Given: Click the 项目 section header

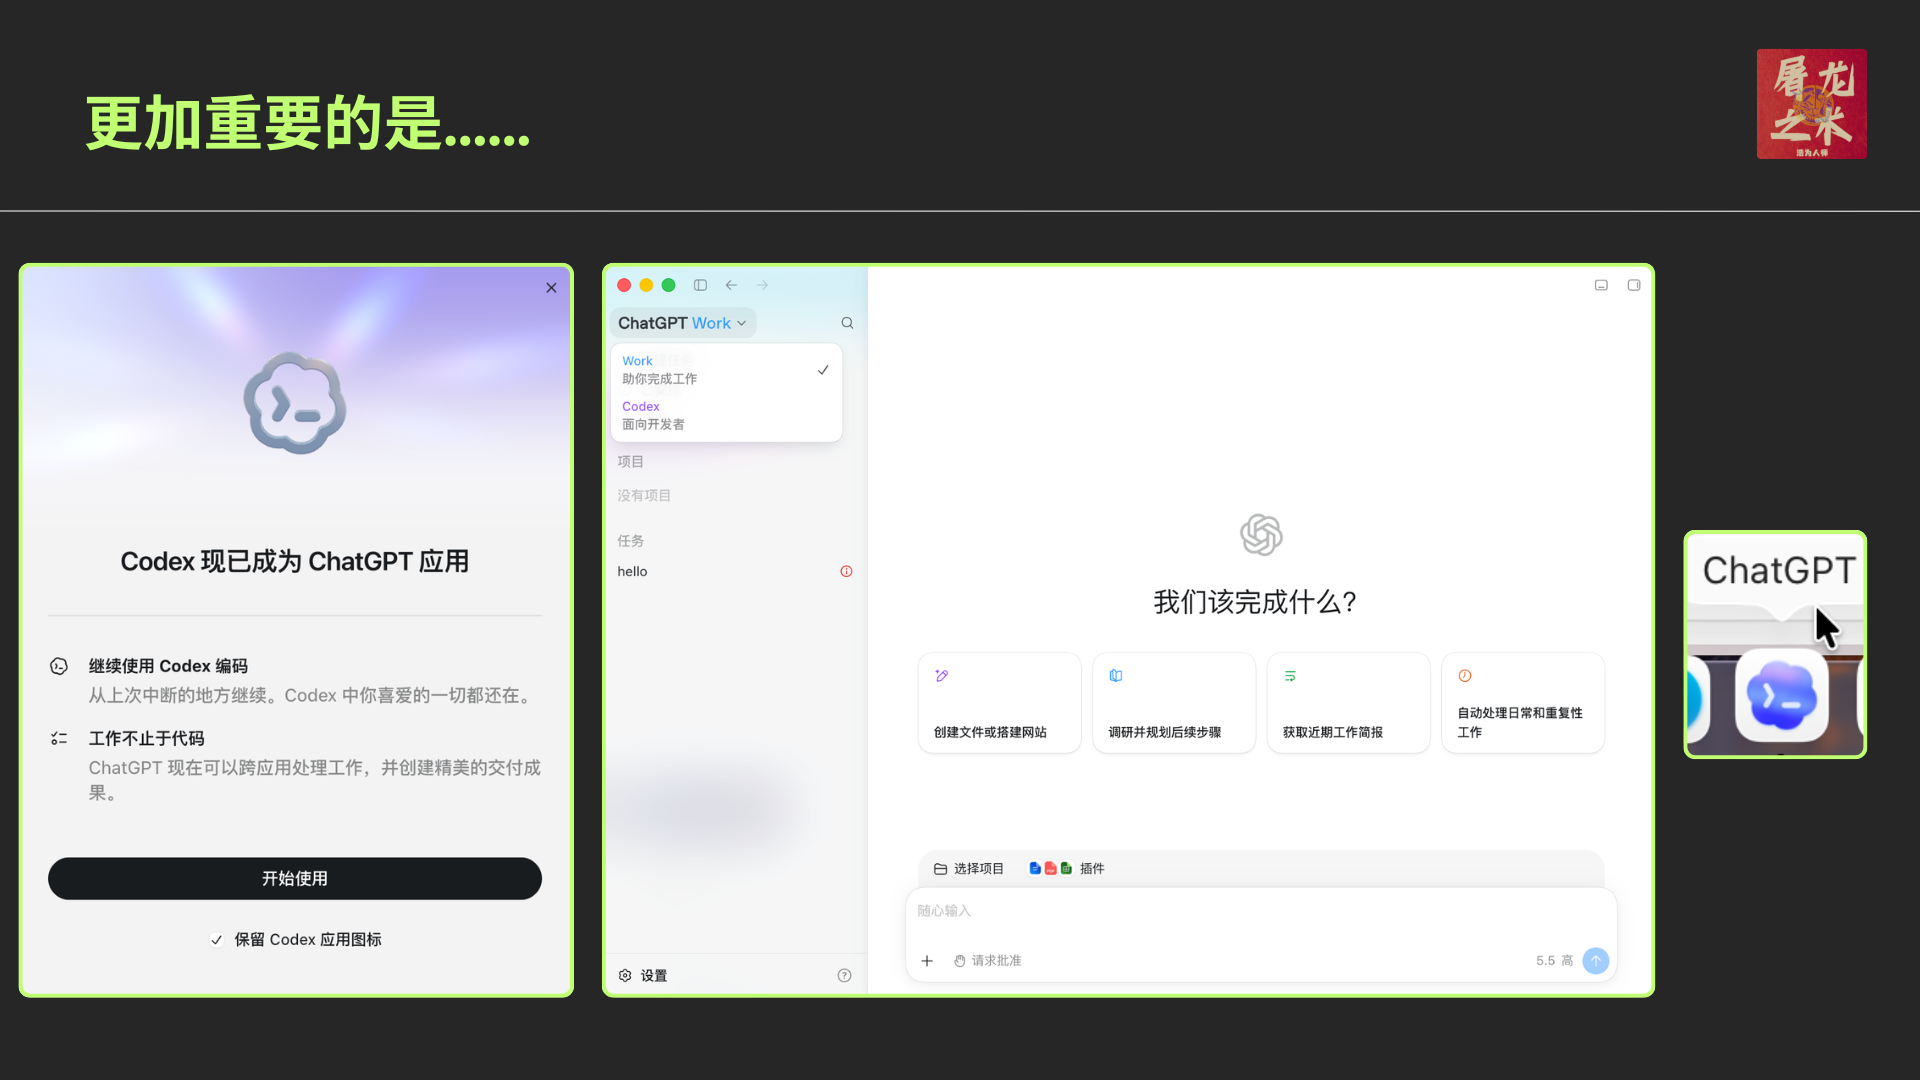Looking at the screenshot, I should (630, 462).
